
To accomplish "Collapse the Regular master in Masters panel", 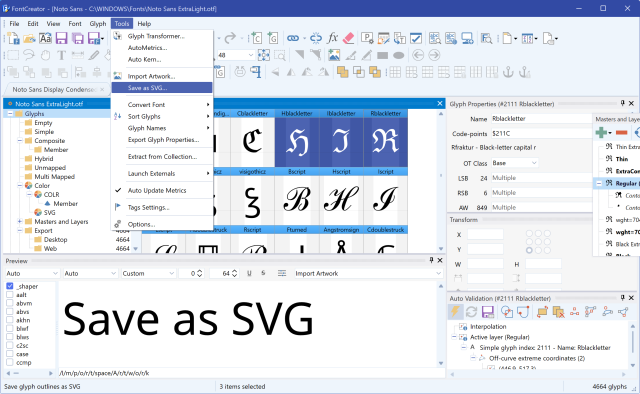I will coord(599,183).
